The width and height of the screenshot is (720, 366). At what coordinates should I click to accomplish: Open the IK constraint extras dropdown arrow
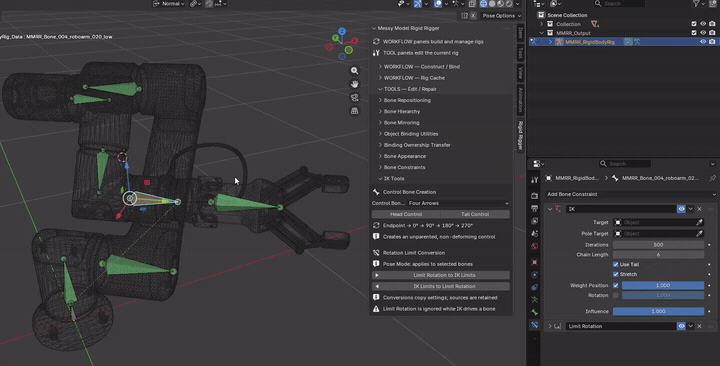pos(691,209)
